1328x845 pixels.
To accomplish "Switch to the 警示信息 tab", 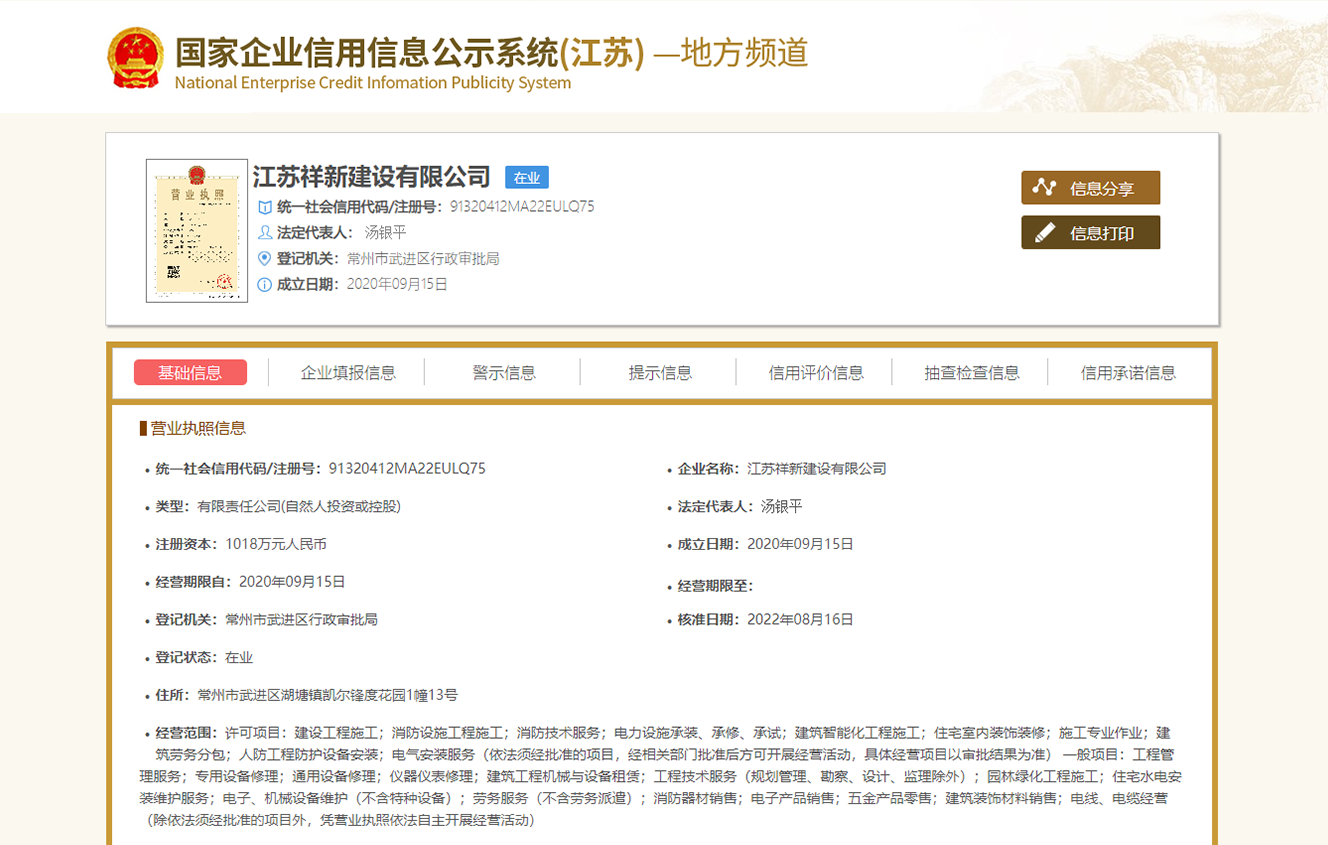I will point(504,373).
